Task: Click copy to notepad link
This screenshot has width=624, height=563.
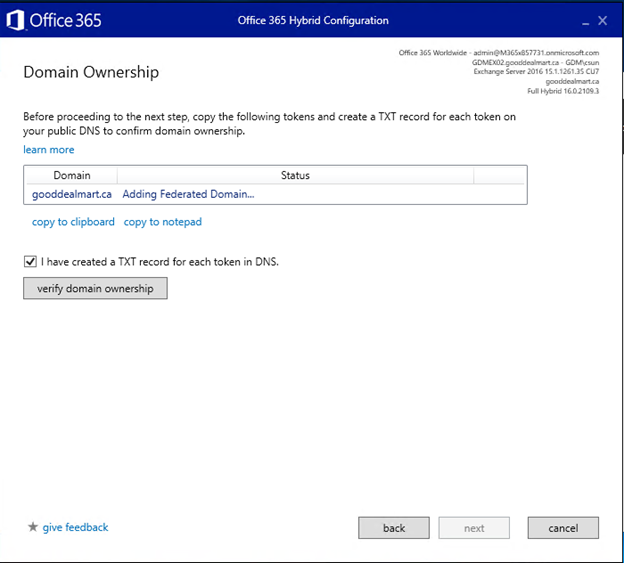Action: [x=162, y=222]
